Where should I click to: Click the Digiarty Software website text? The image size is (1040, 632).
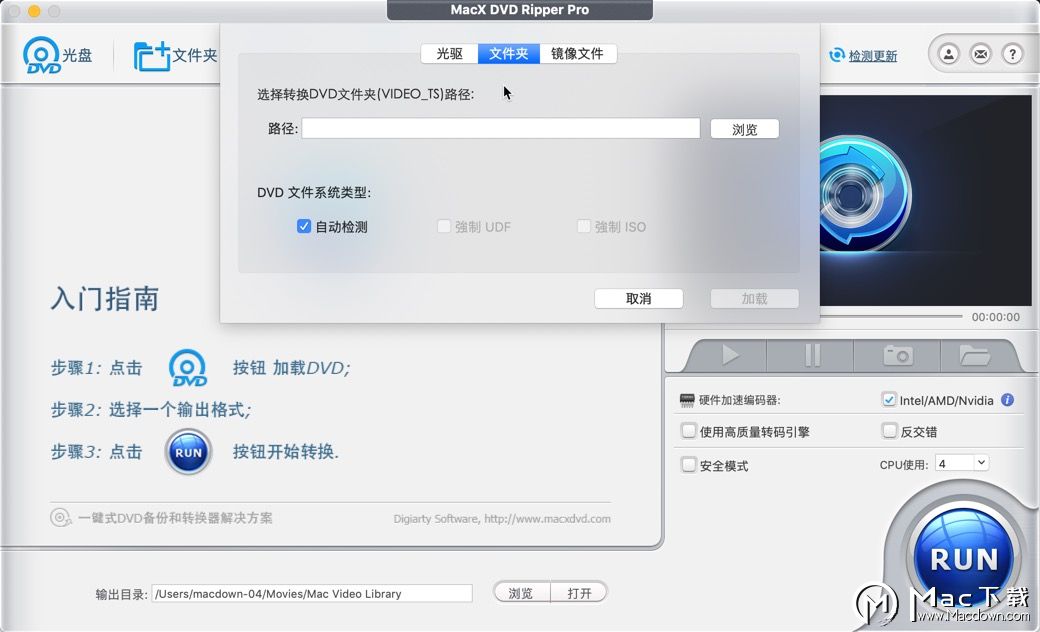(x=502, y=519)
